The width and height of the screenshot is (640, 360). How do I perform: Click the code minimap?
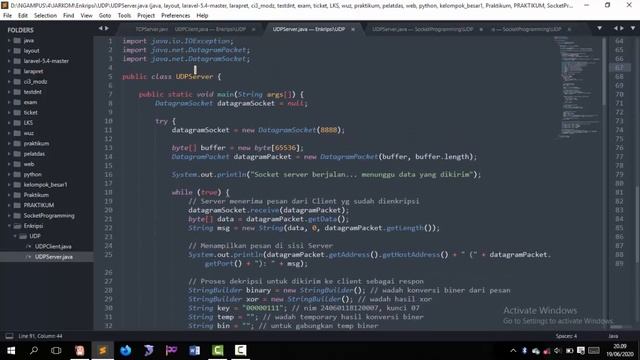[578, 87]
